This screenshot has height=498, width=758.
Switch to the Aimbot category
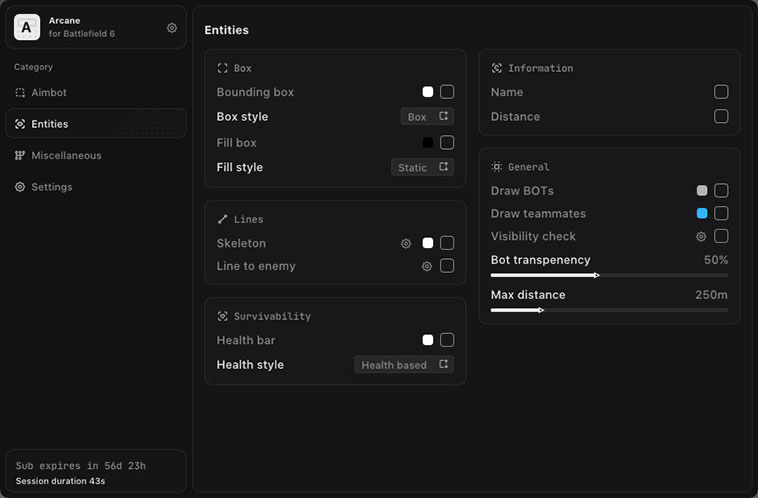point(49,93)
